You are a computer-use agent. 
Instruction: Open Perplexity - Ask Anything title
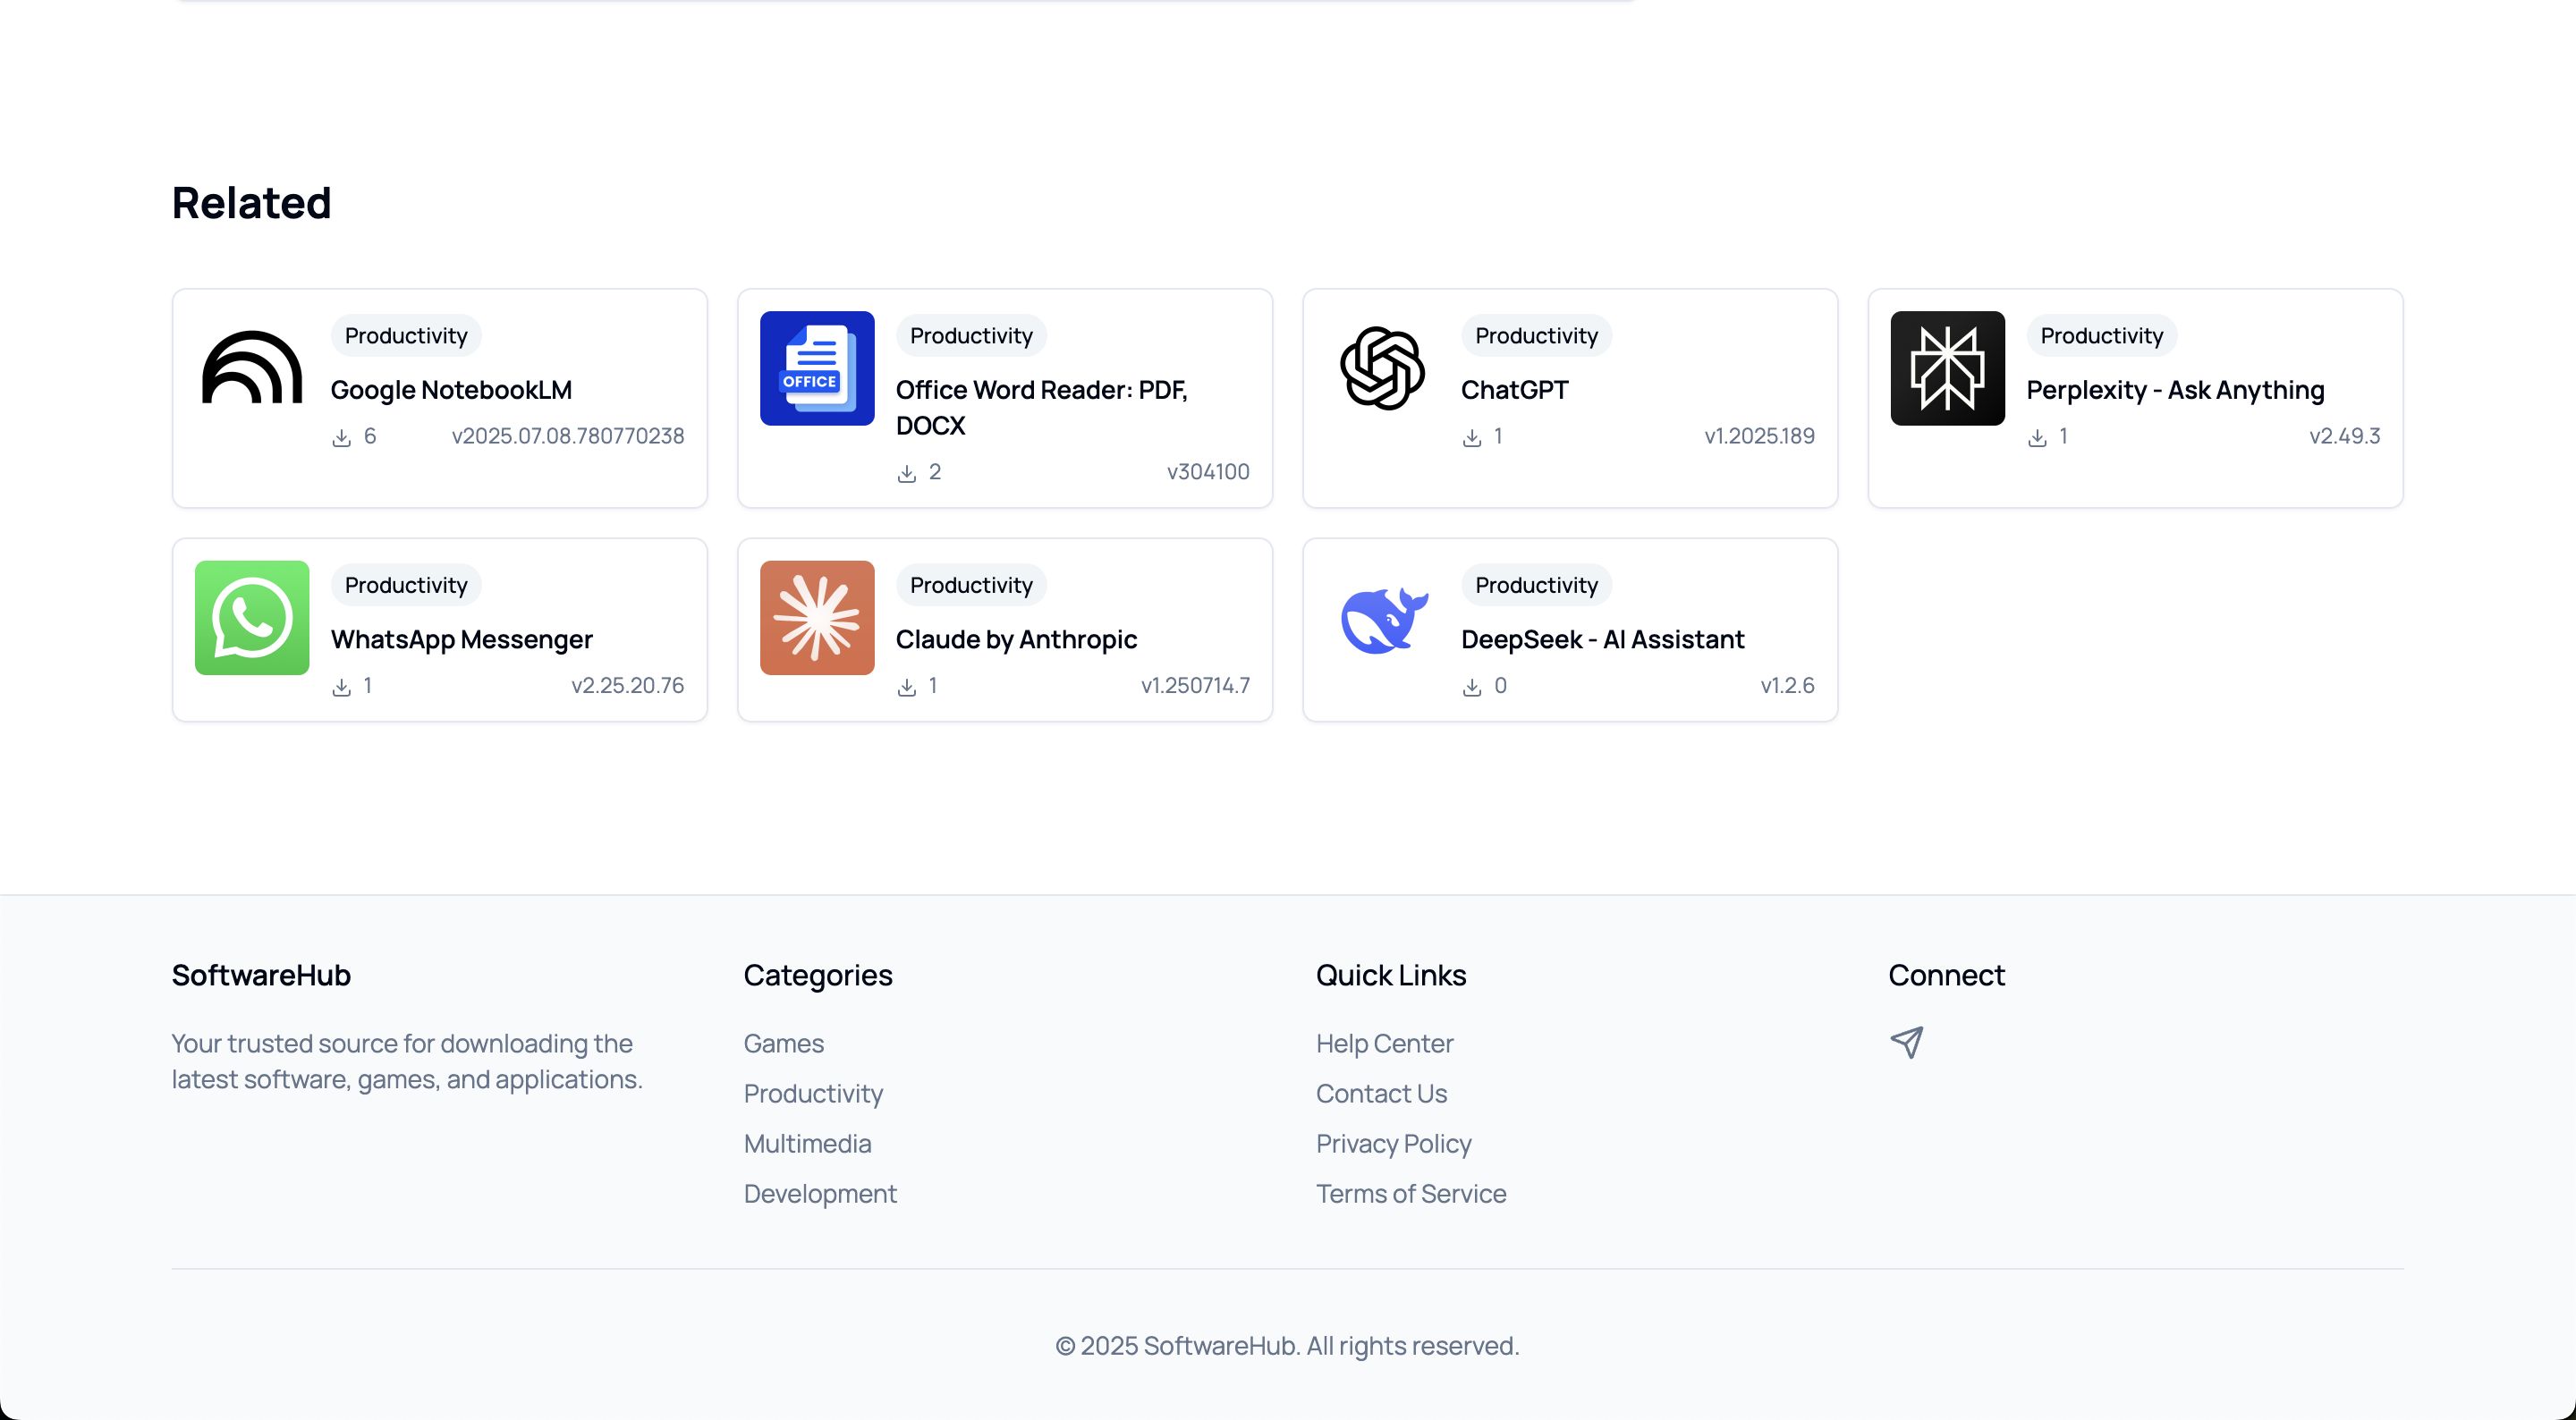2175,390
